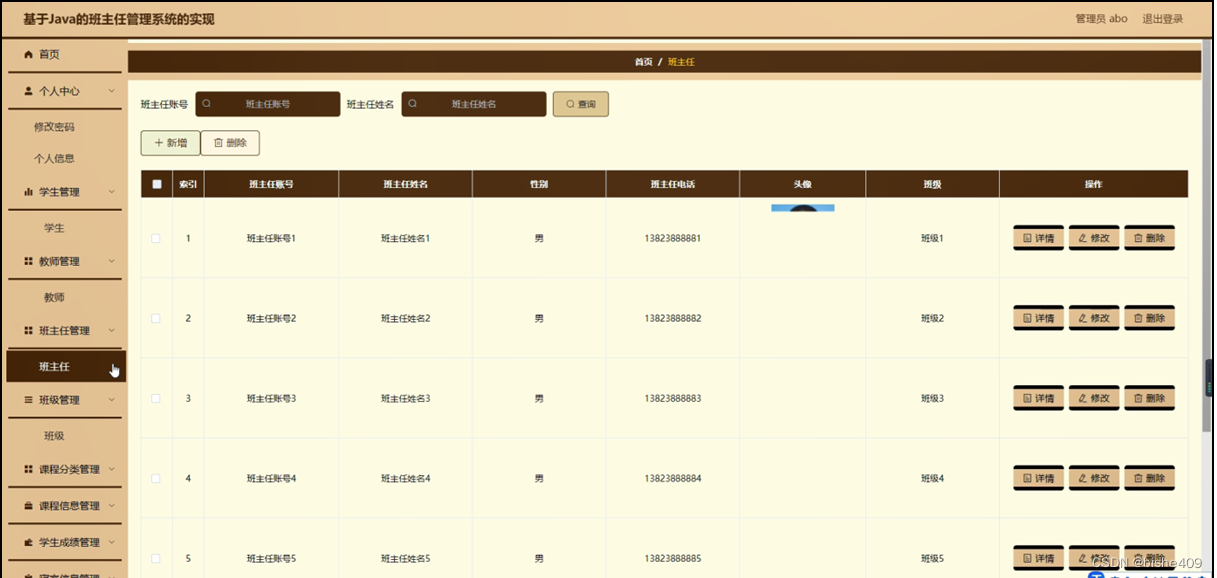The height and width of the screenshot is (578, 1217).
Task: Click the phone number 13823888883
Action: tap(672, 398)
